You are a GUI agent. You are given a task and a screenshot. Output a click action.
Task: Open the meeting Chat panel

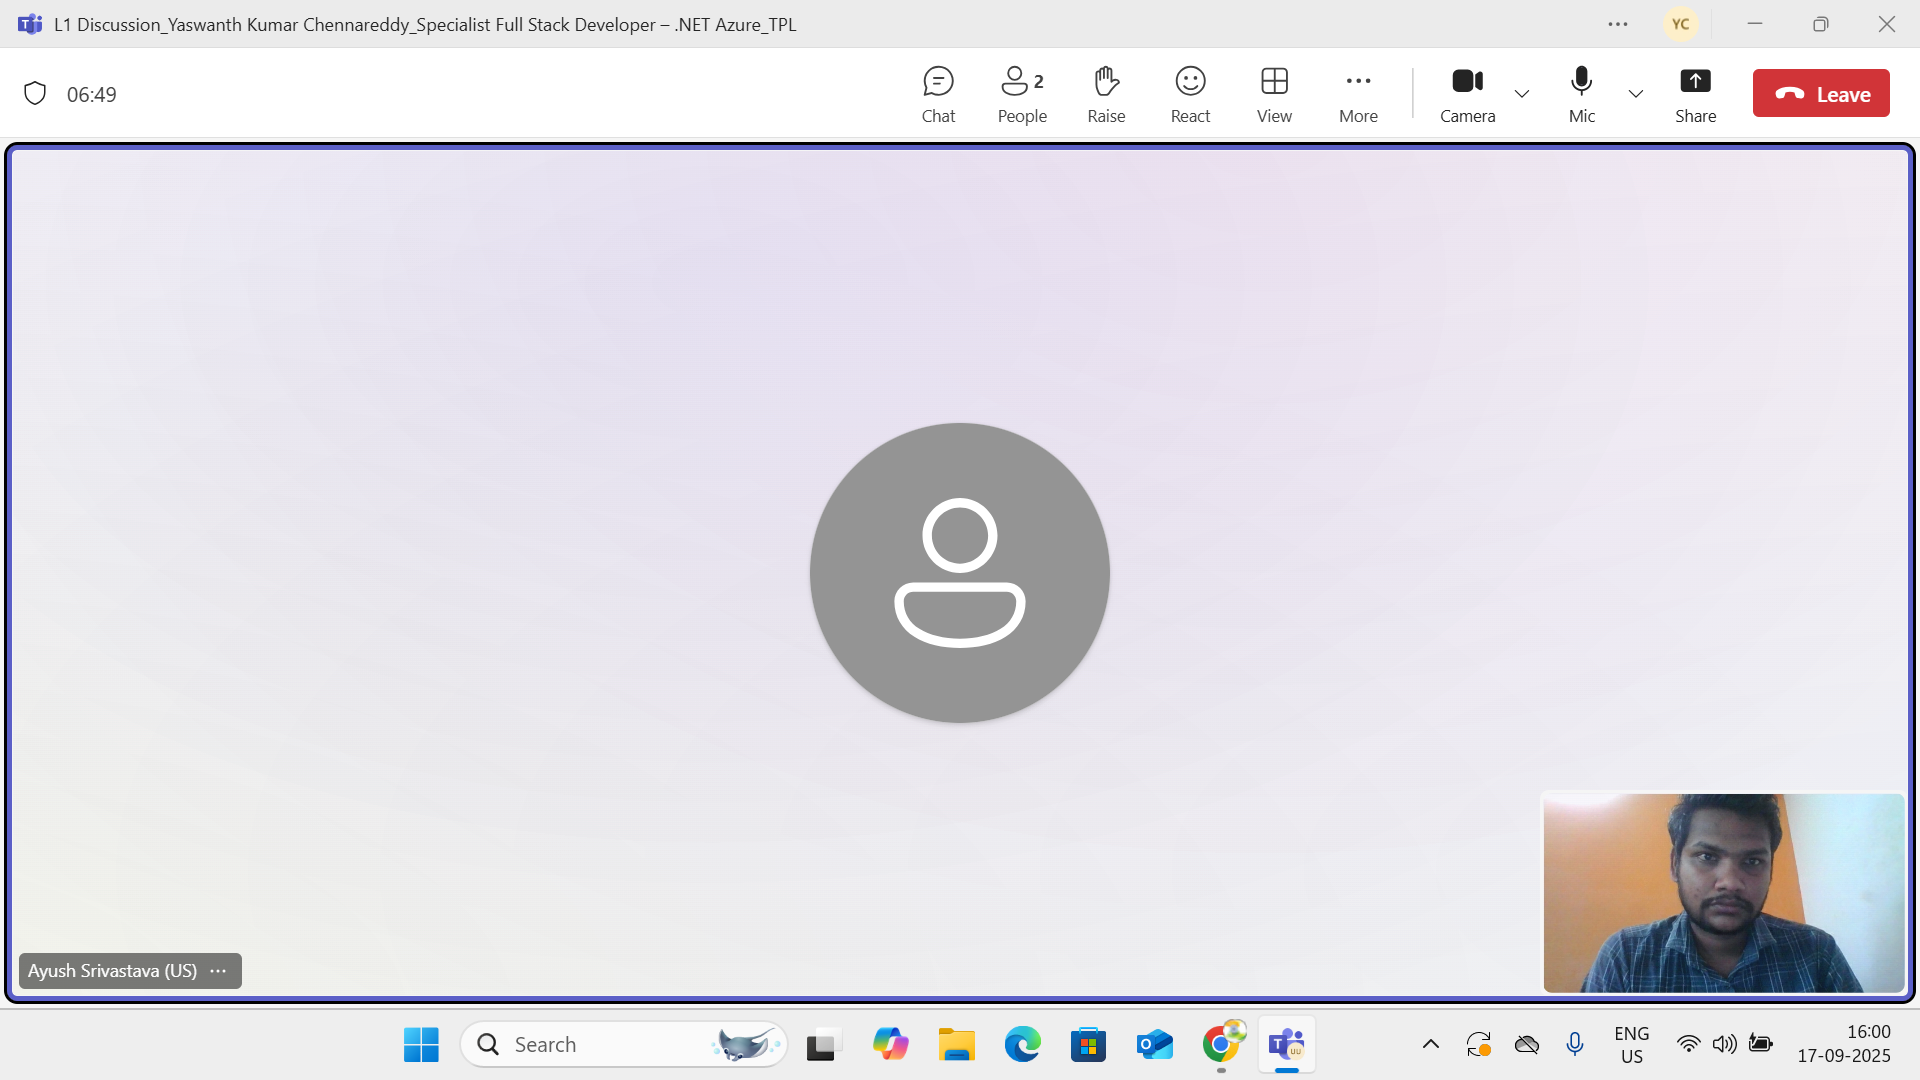[937, 94]
